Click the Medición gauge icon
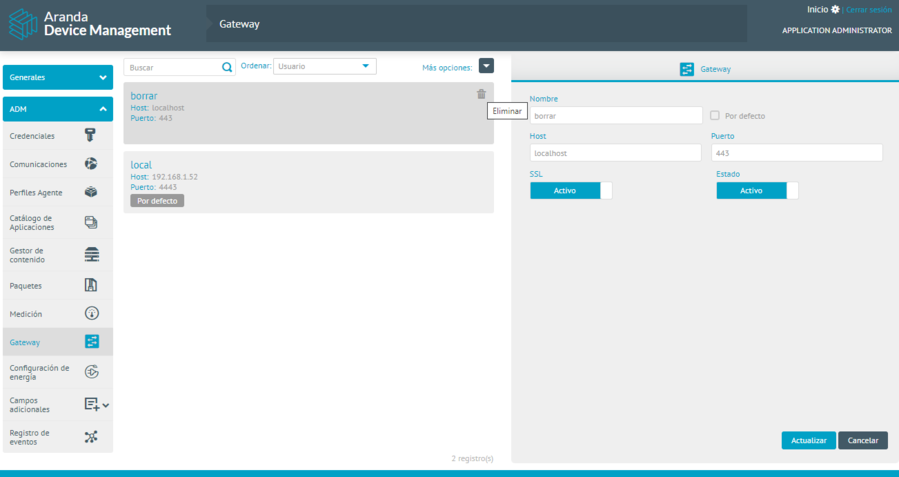This screenshot has height=477, width=899. click(x=91, y=314)
